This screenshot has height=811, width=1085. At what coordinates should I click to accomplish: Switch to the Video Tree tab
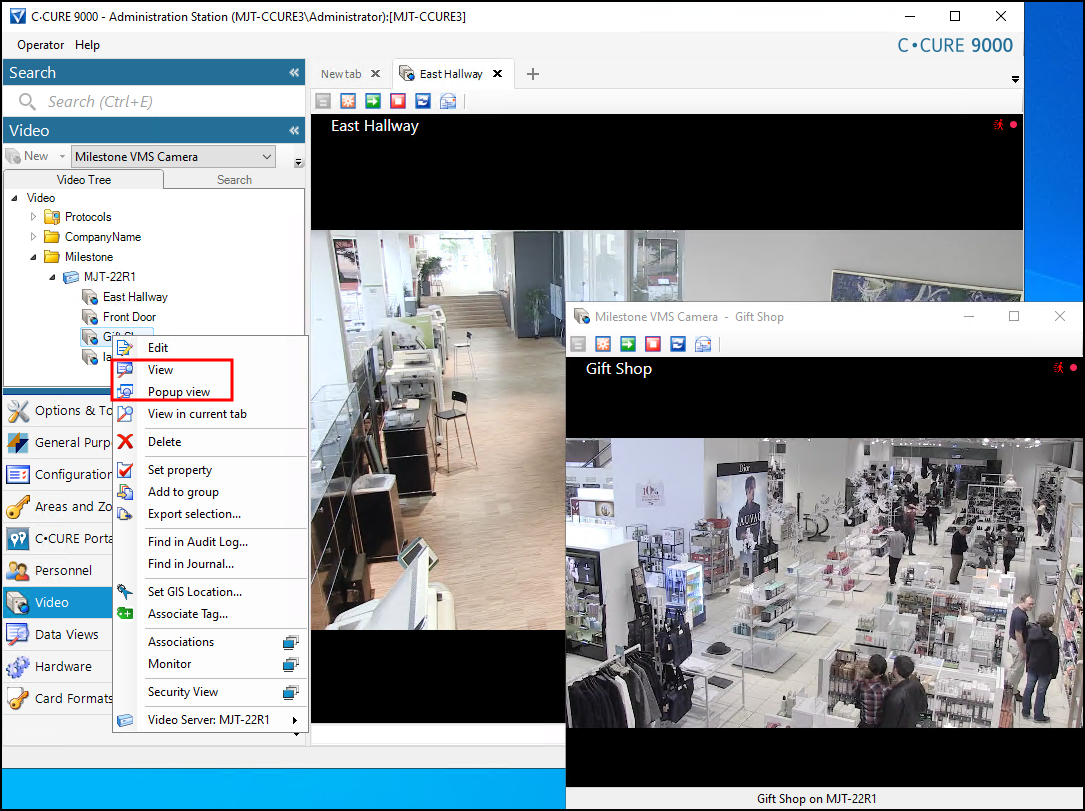[84, 179]
